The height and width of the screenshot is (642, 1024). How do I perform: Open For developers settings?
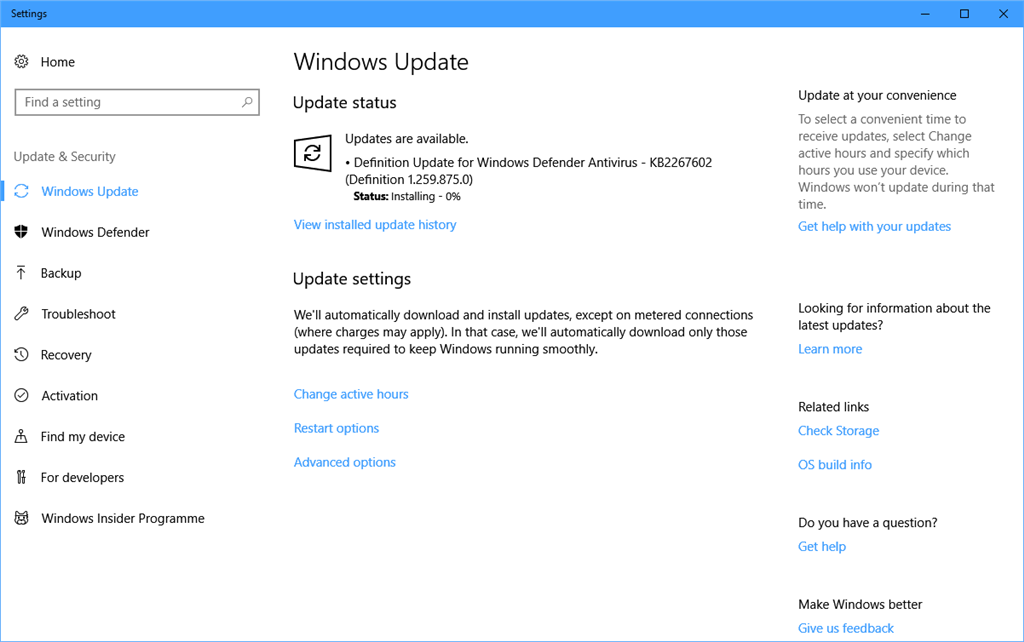(x=82, y=477)
